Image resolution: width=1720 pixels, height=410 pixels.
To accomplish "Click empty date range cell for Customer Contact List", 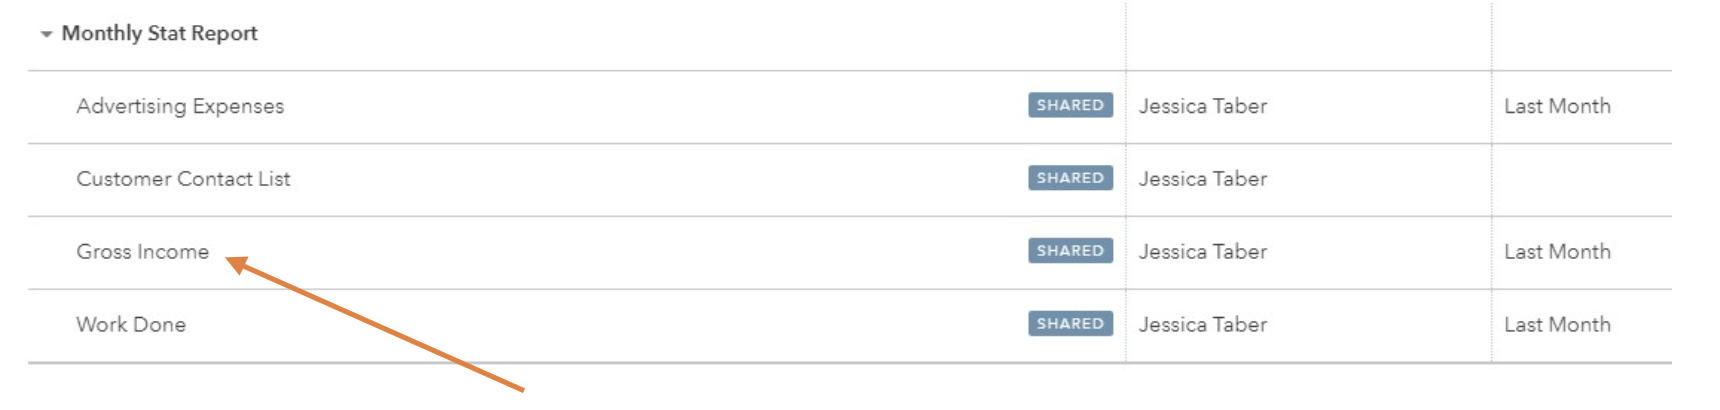I will tap(1581, 180).
